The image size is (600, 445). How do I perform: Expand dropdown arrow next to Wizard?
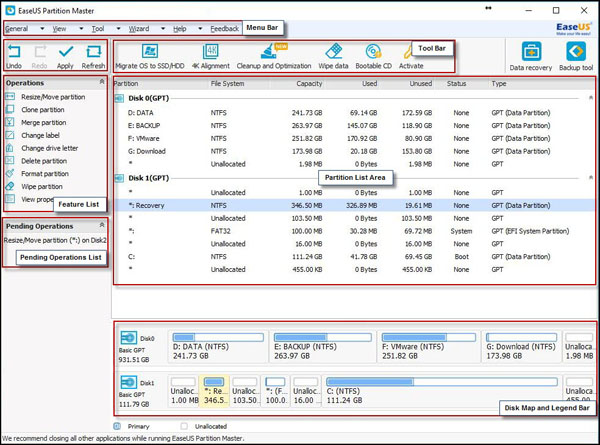tap(163, 29)
